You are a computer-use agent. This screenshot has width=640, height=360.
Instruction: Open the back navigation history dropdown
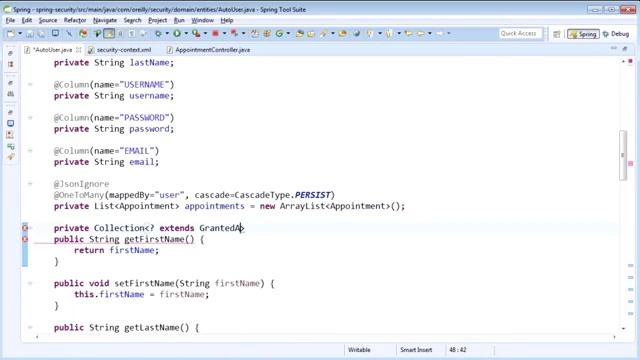[430, 34]
